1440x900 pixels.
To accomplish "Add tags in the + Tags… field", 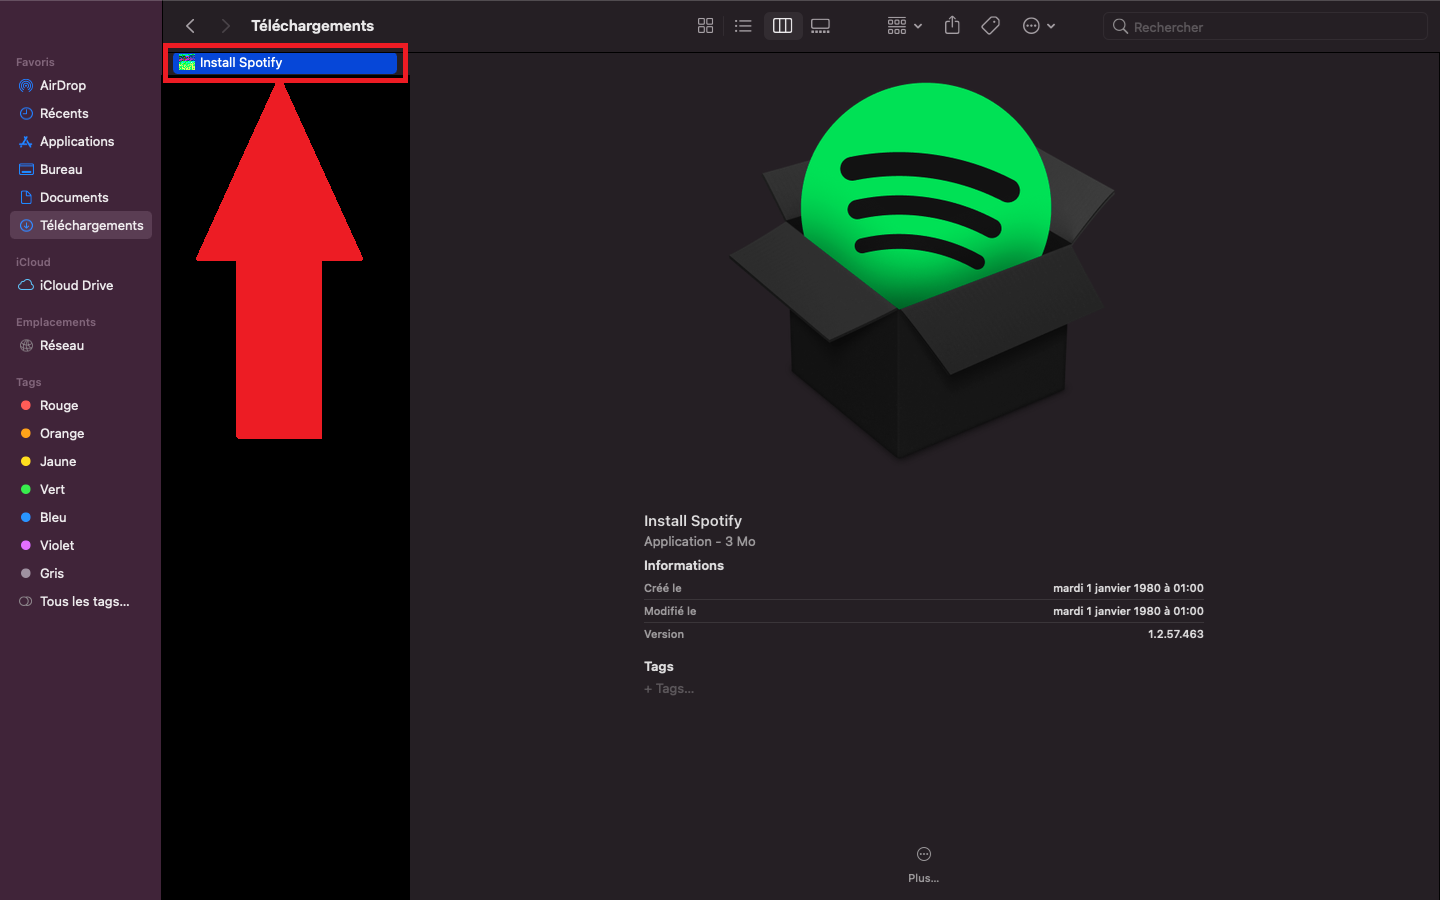I will [x=670, y=689].
